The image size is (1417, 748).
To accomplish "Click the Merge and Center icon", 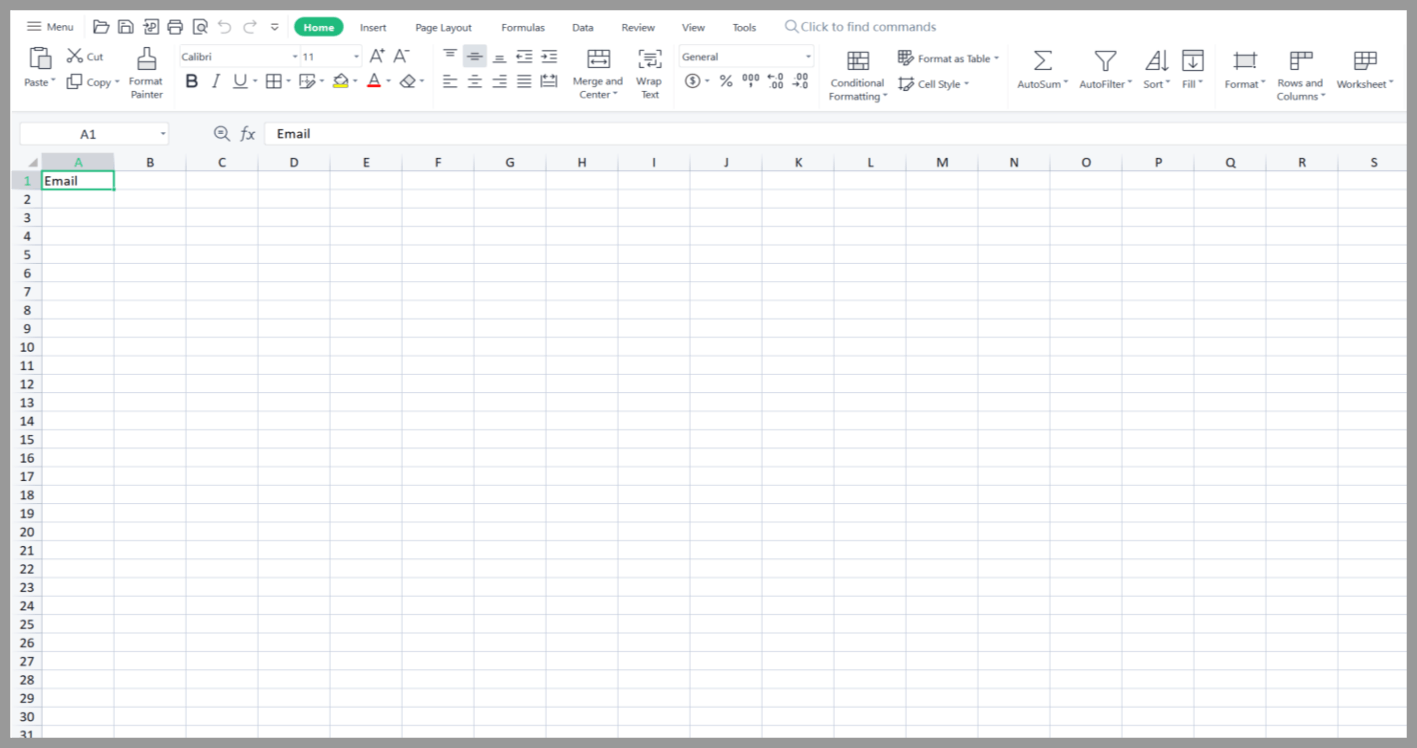I will tap(598, 60).
